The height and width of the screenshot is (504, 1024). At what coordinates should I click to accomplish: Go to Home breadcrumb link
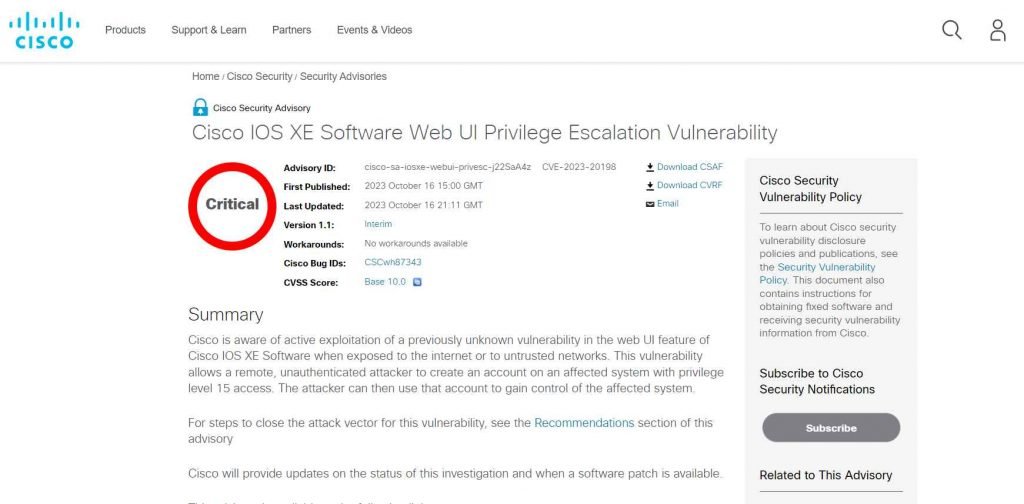coord(205,76)
